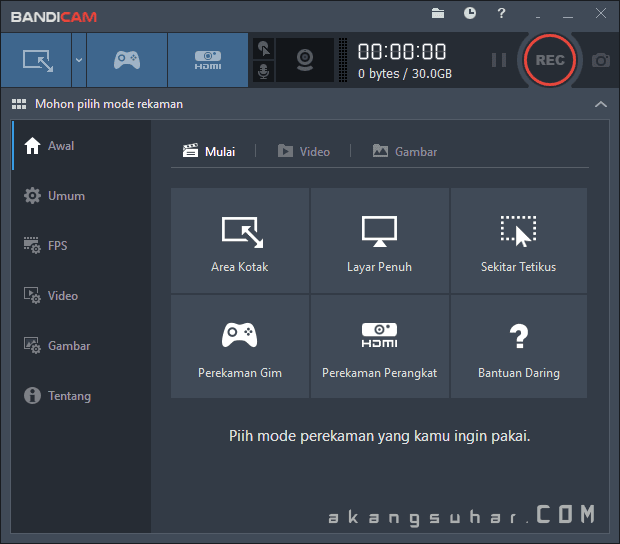620x544 pixels.
Task: Toggle microphone recording icon
Action: [x=264, y=72]
